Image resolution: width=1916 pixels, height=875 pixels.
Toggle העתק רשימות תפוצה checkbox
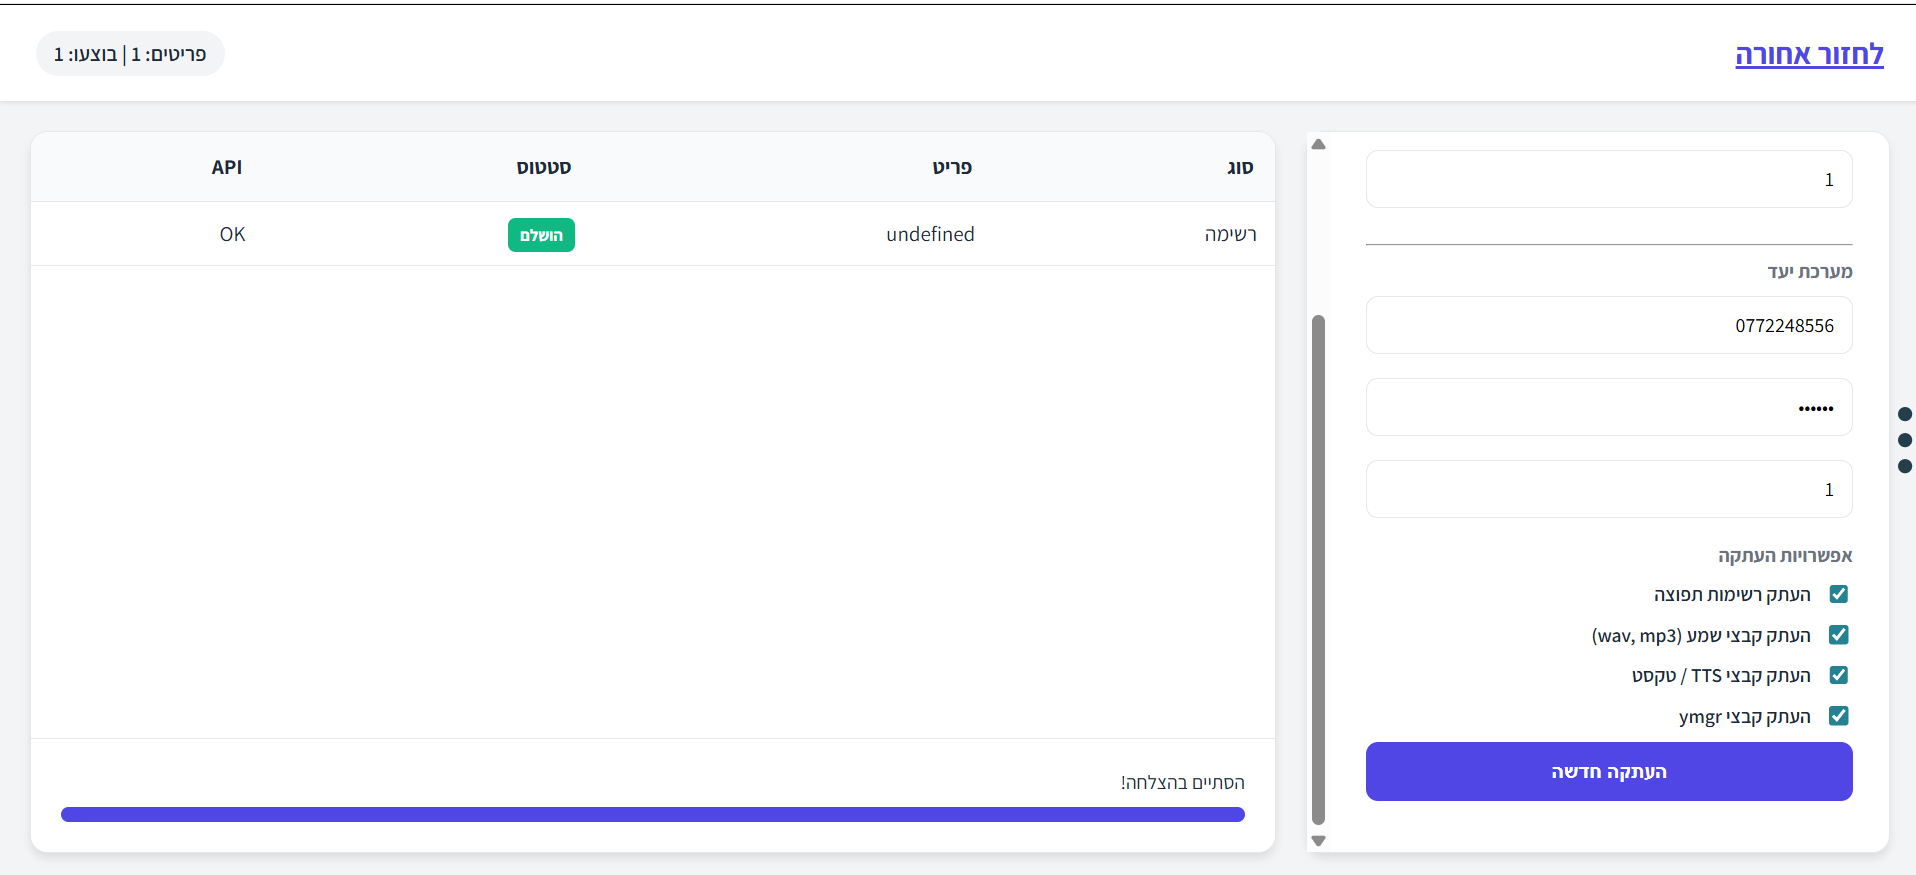point(1838,594)
